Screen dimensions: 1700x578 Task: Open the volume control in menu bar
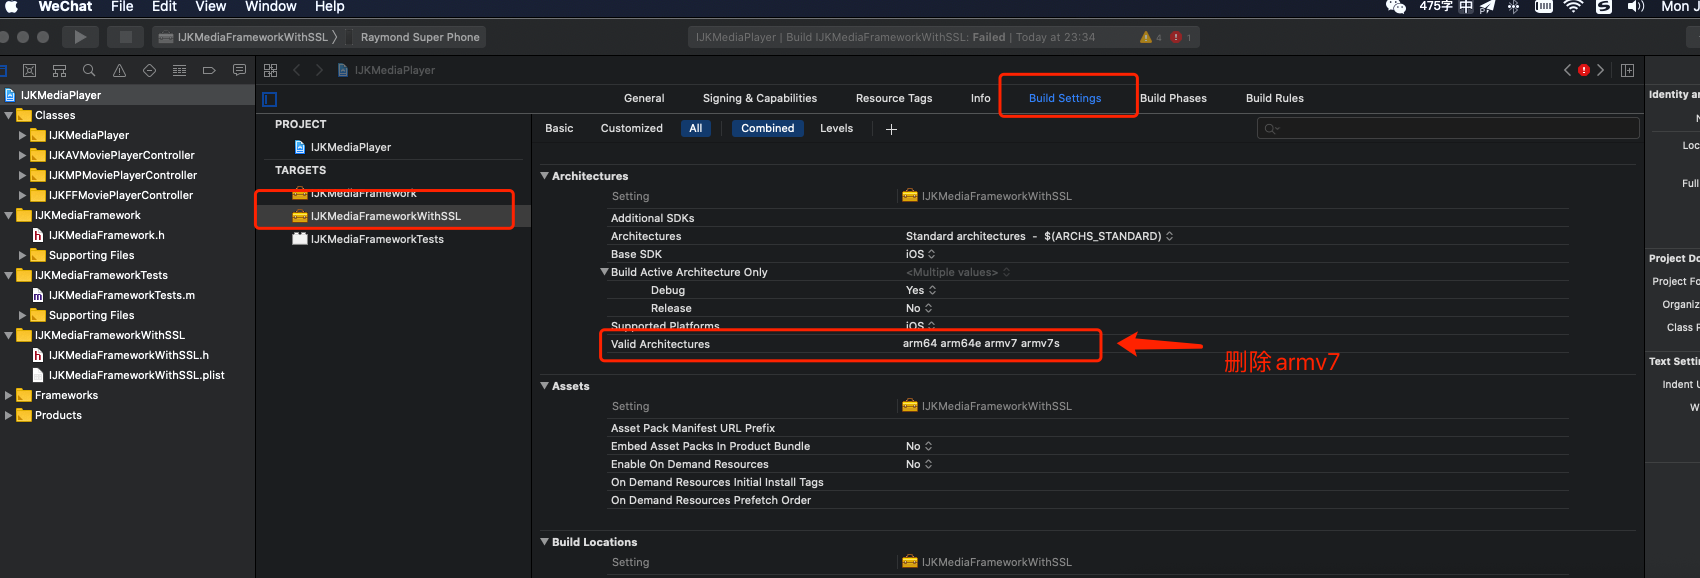(x=1636, y=7)
